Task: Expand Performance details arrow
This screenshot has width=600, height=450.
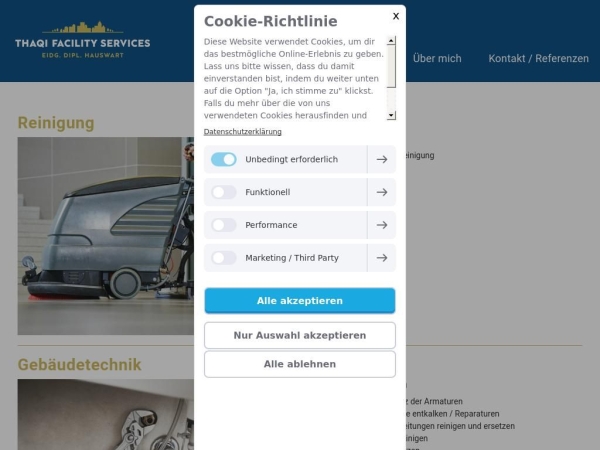Action: [382, 225]
